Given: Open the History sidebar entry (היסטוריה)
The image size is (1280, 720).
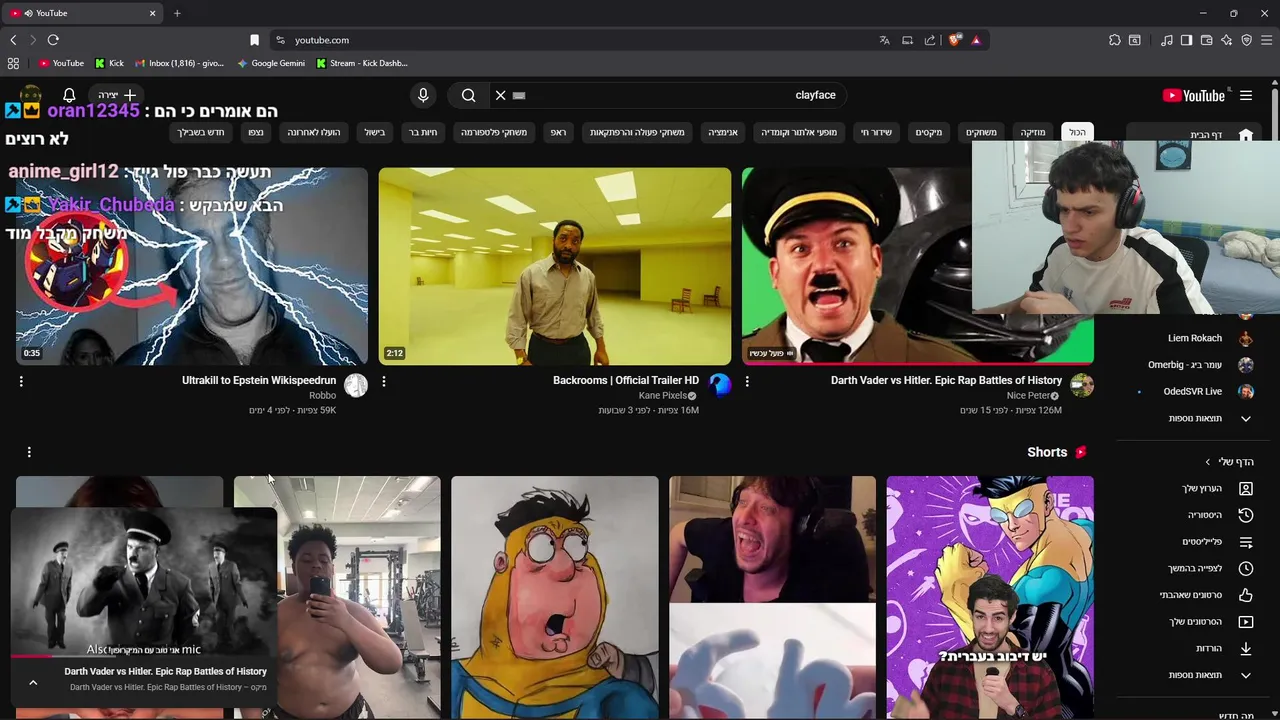Looking at the screenshot, I should (x=1217, y=515).
